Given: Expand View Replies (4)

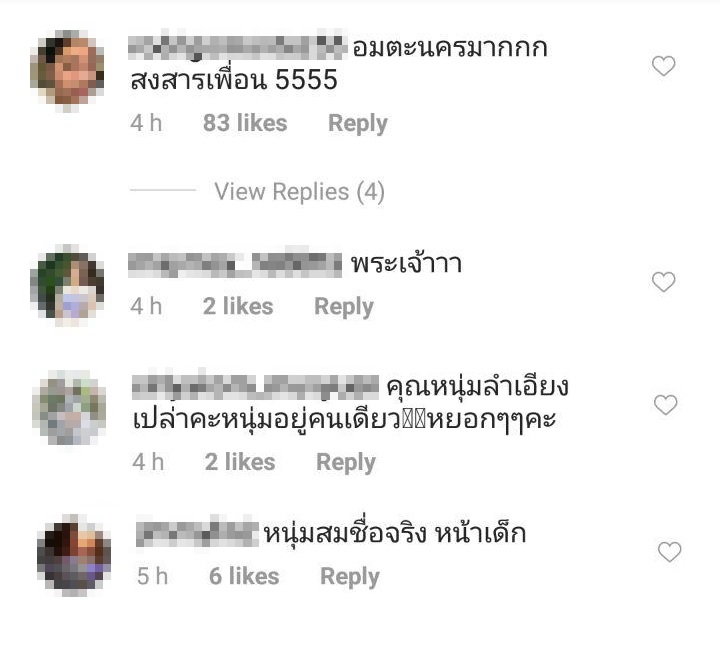Looking at the screenshot, I should pos(299,191).
